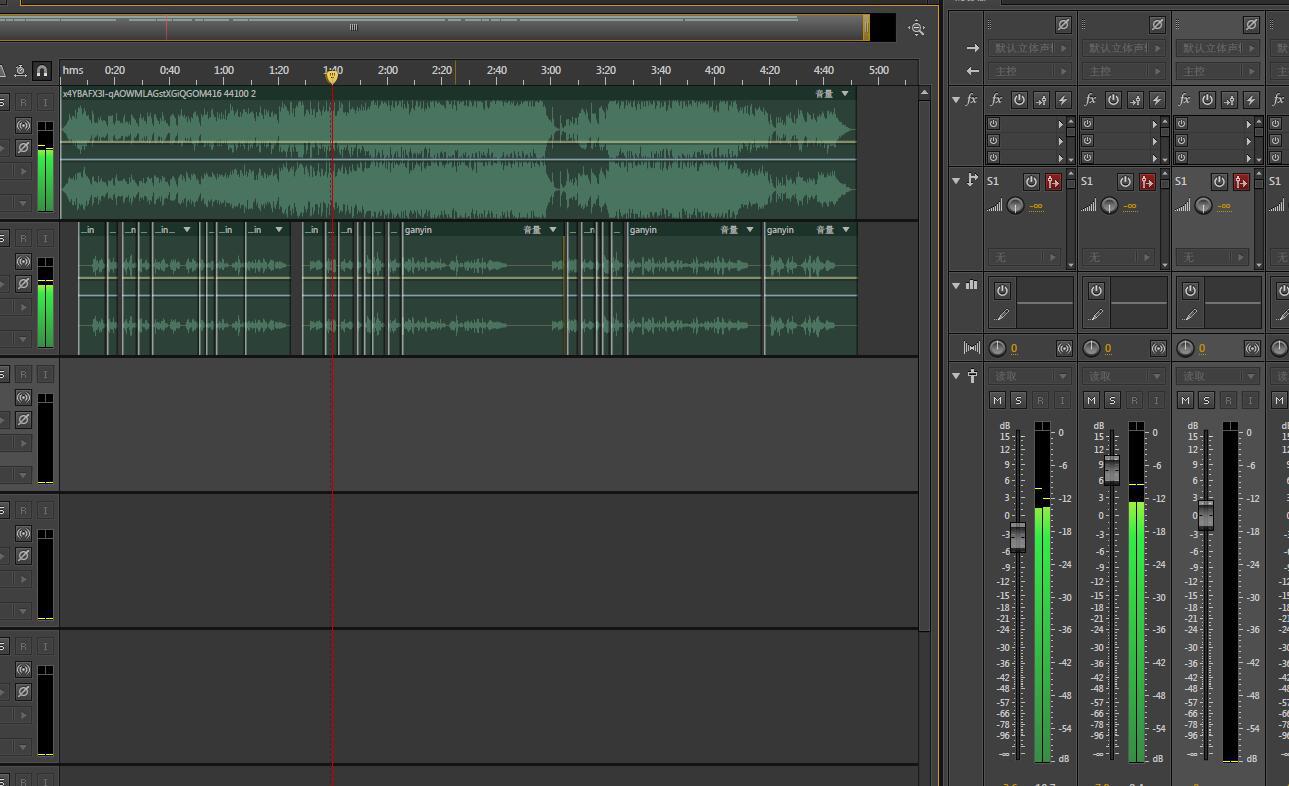This screenshot has width=1289, height=786.
Task: Collapse the sends section in the mixer
Action: click(x=956, y=181)
